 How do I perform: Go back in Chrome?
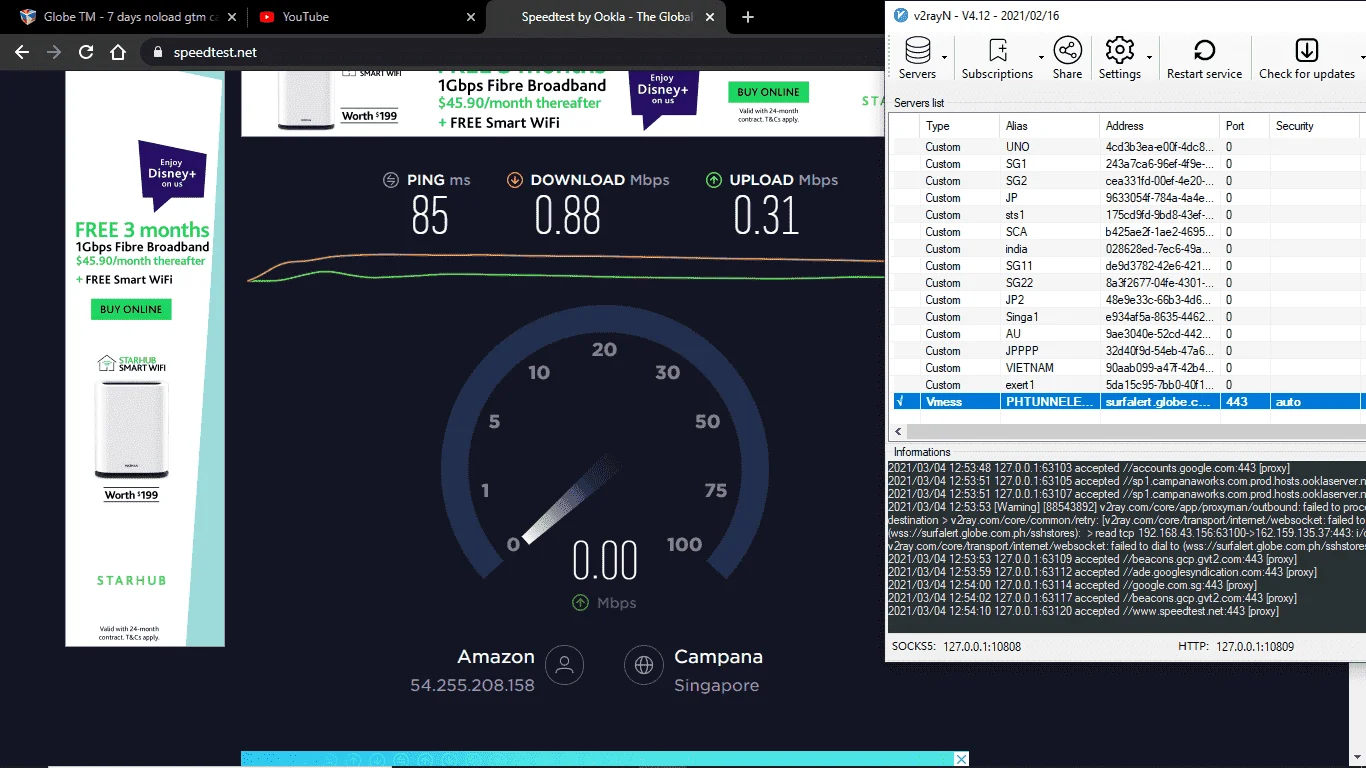22,52
